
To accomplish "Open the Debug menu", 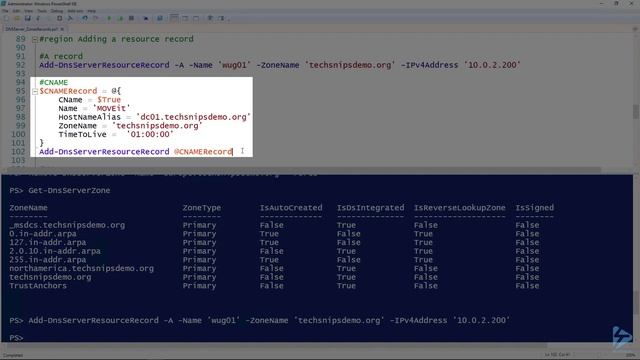I will [57, 11].
